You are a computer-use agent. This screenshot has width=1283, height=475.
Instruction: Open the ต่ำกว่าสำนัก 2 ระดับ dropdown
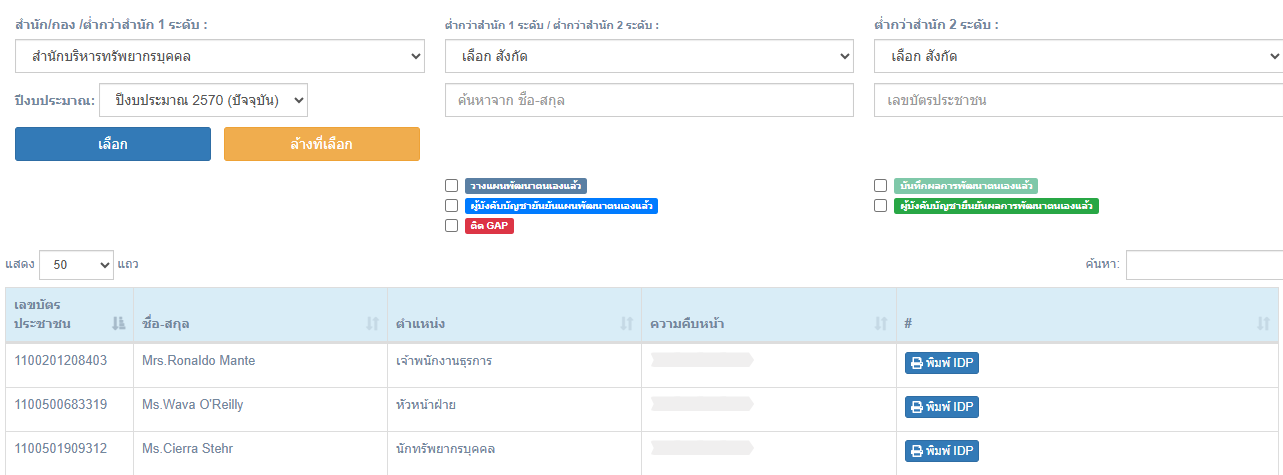[x=1078, y=56]
